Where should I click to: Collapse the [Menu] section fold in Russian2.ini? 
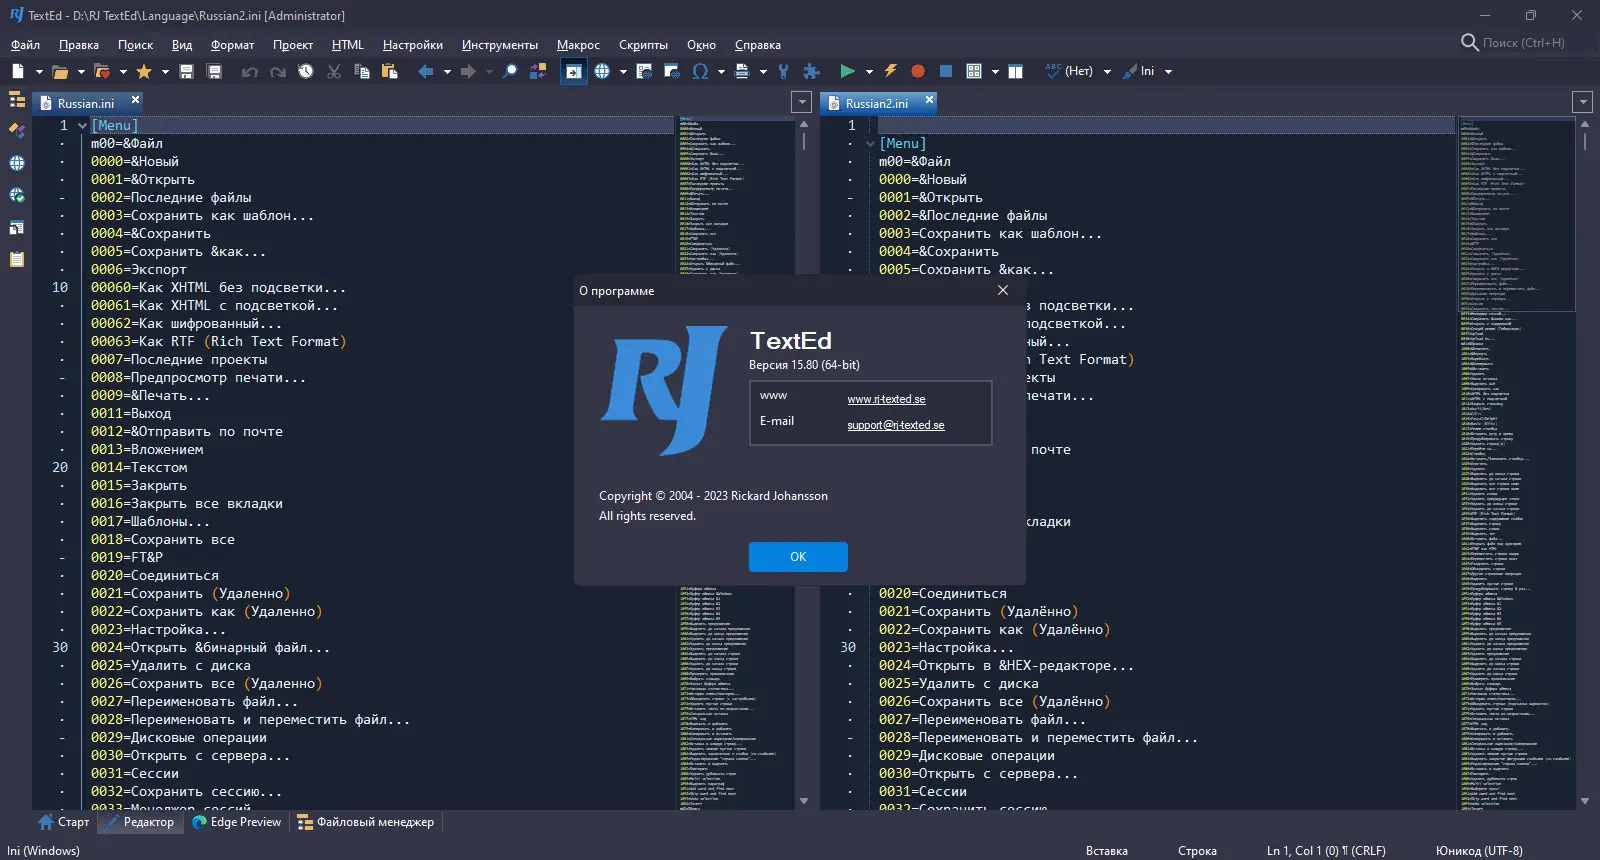870,144
